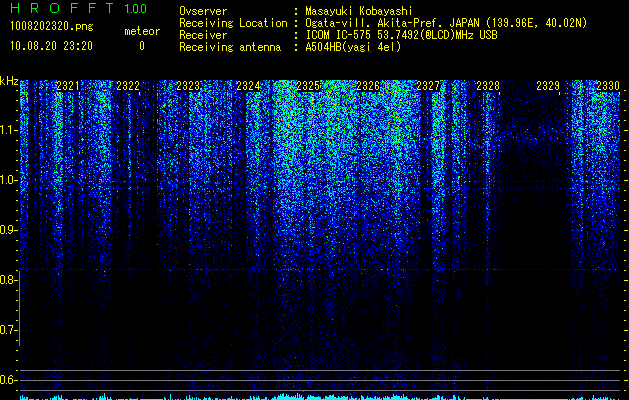The height and width of the screenshot is (400, 629).
Task: Click the meteor label
Action: pos(142,31)
